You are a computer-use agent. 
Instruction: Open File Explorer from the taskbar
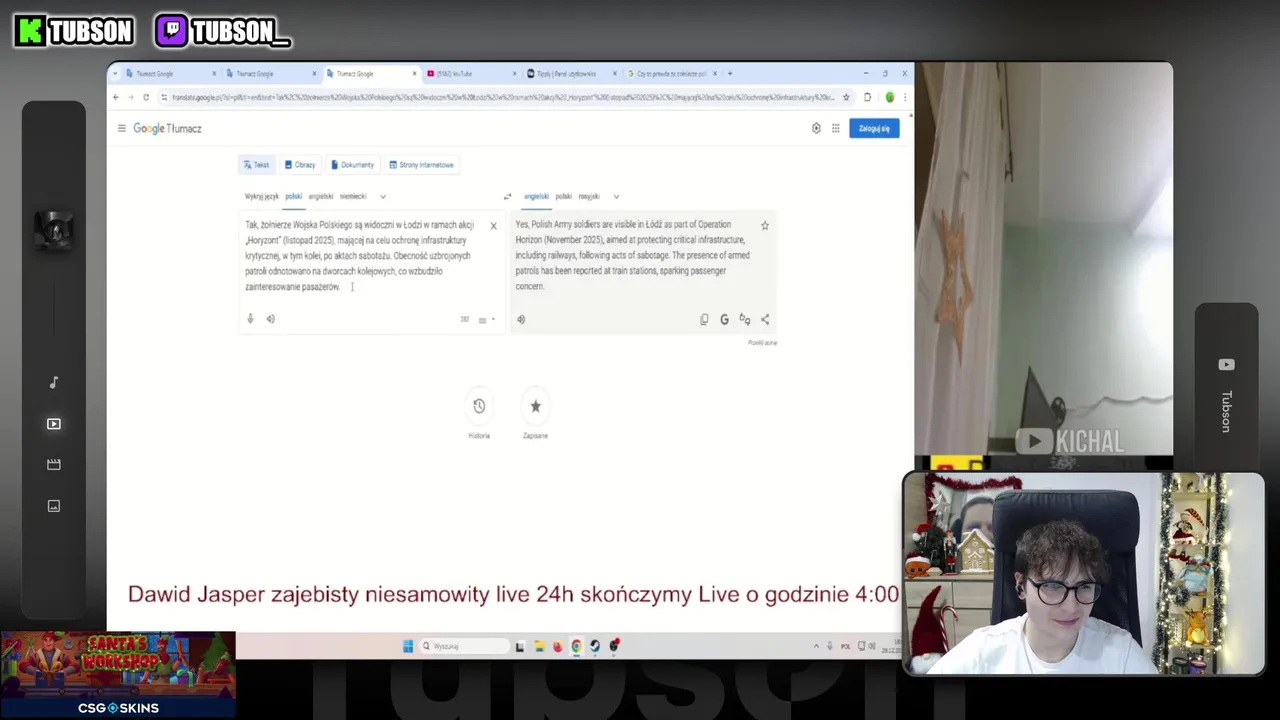pyautogui.click(x=538, y=646)
